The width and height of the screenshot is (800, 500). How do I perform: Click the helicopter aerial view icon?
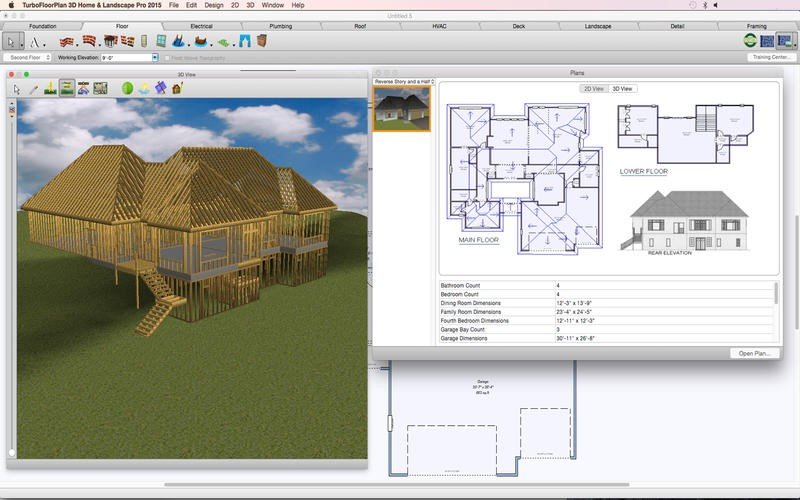[x=83, y=88]
